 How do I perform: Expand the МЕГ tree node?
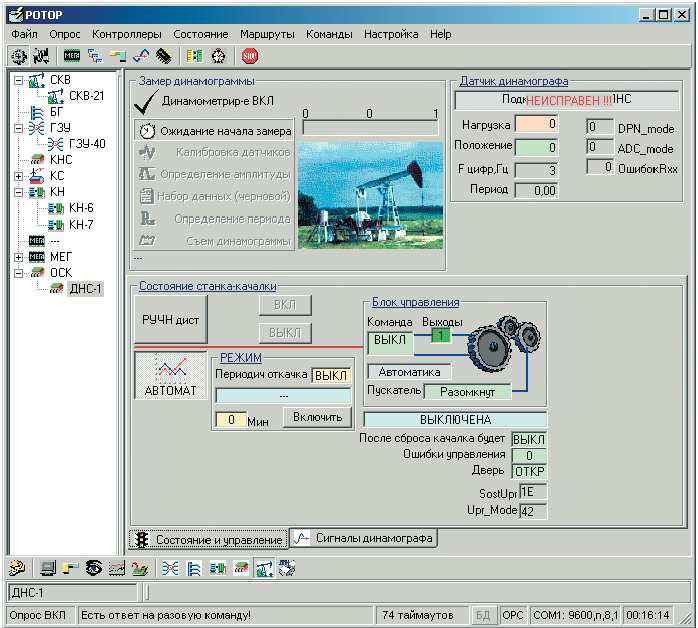pyautogui.click(x=18, y=257)
